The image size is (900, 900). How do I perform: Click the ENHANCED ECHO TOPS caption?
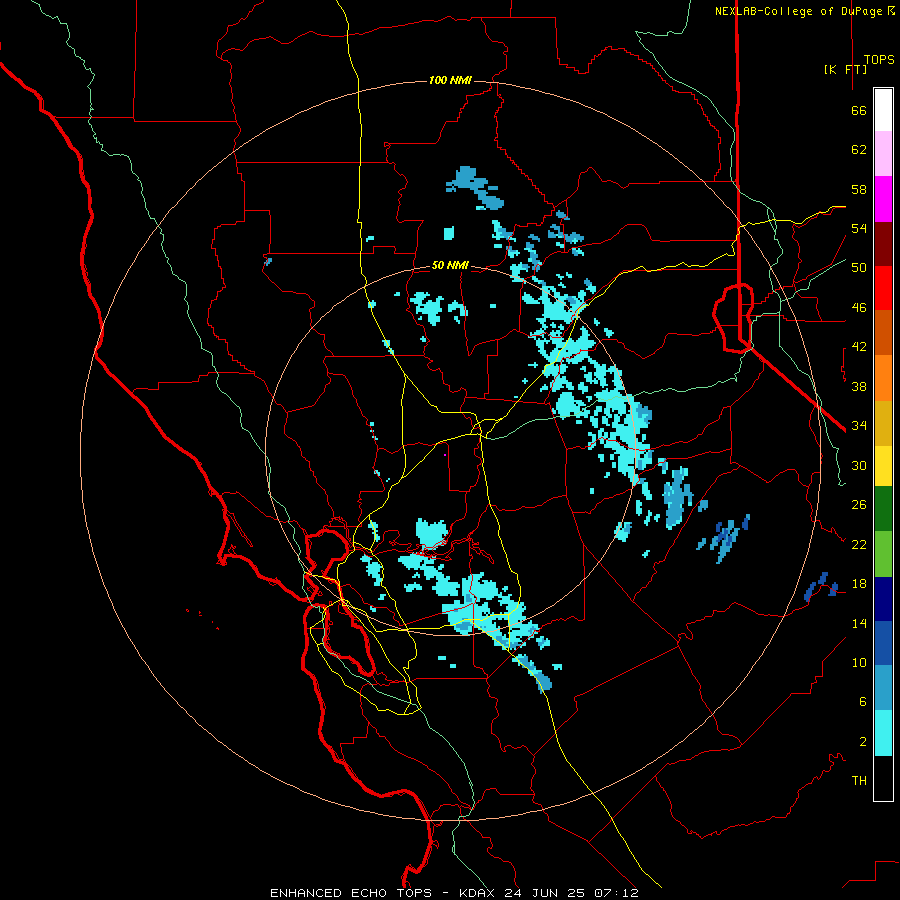pyautogui.click(x=351, y=893)
